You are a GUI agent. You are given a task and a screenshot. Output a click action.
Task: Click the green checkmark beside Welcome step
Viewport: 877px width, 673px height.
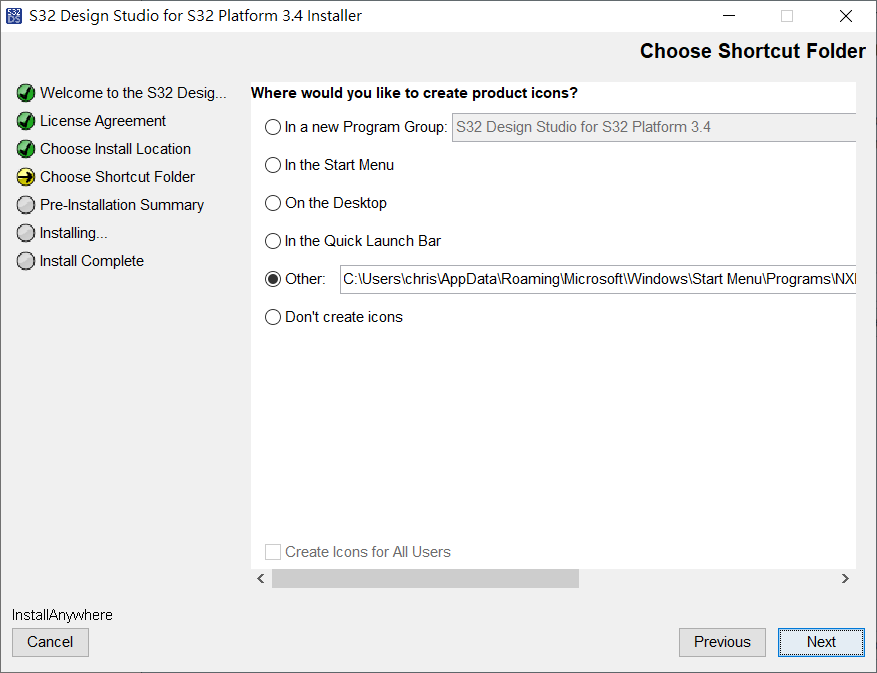26,93
